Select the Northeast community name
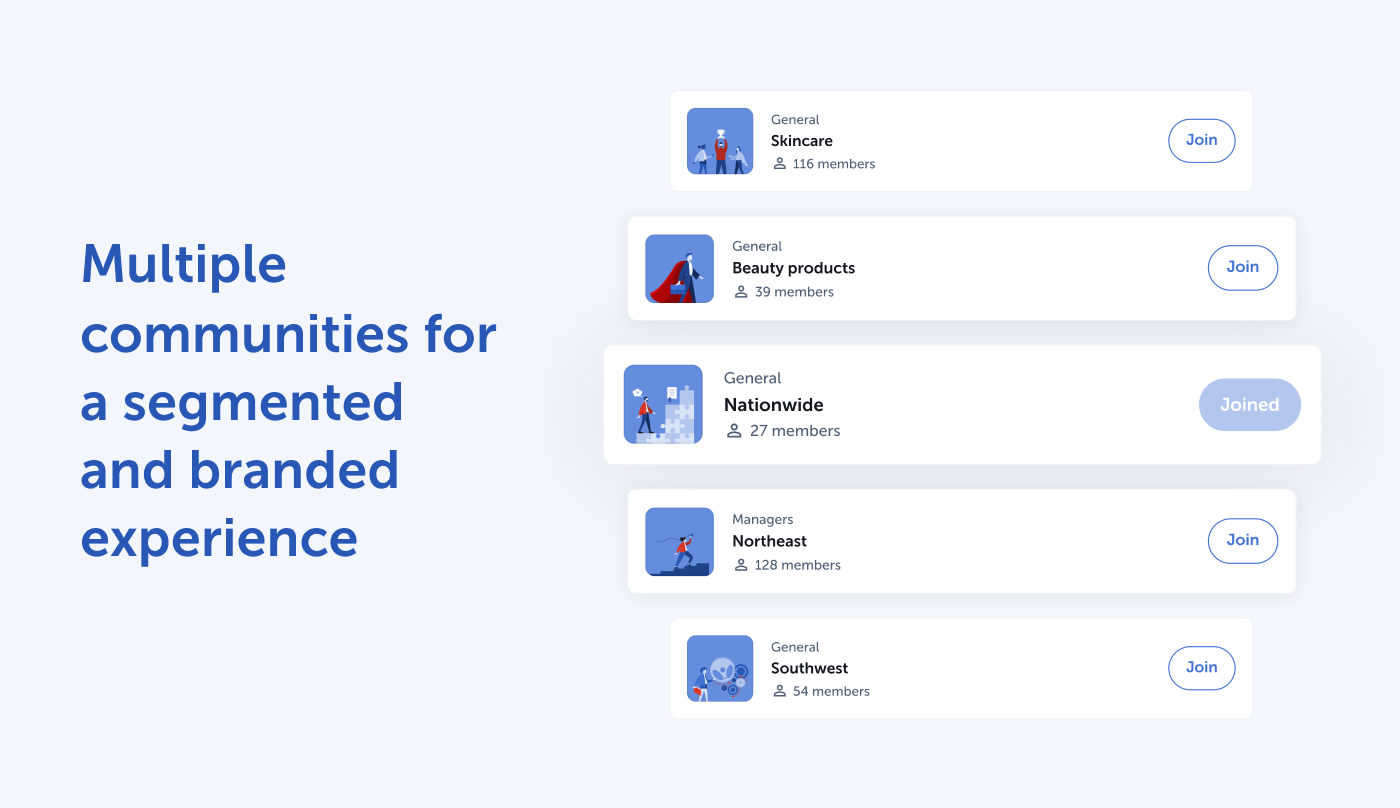This screenshot has width=1400, height=808. coord(769,541)
